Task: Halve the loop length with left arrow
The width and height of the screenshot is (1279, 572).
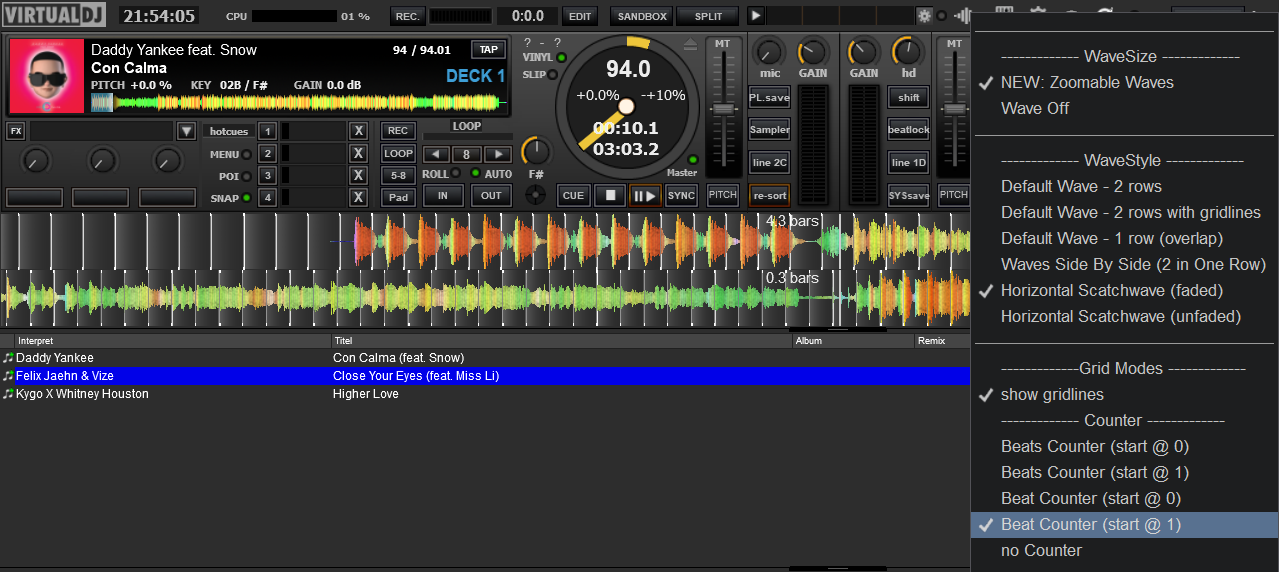Action: [436, 154]
